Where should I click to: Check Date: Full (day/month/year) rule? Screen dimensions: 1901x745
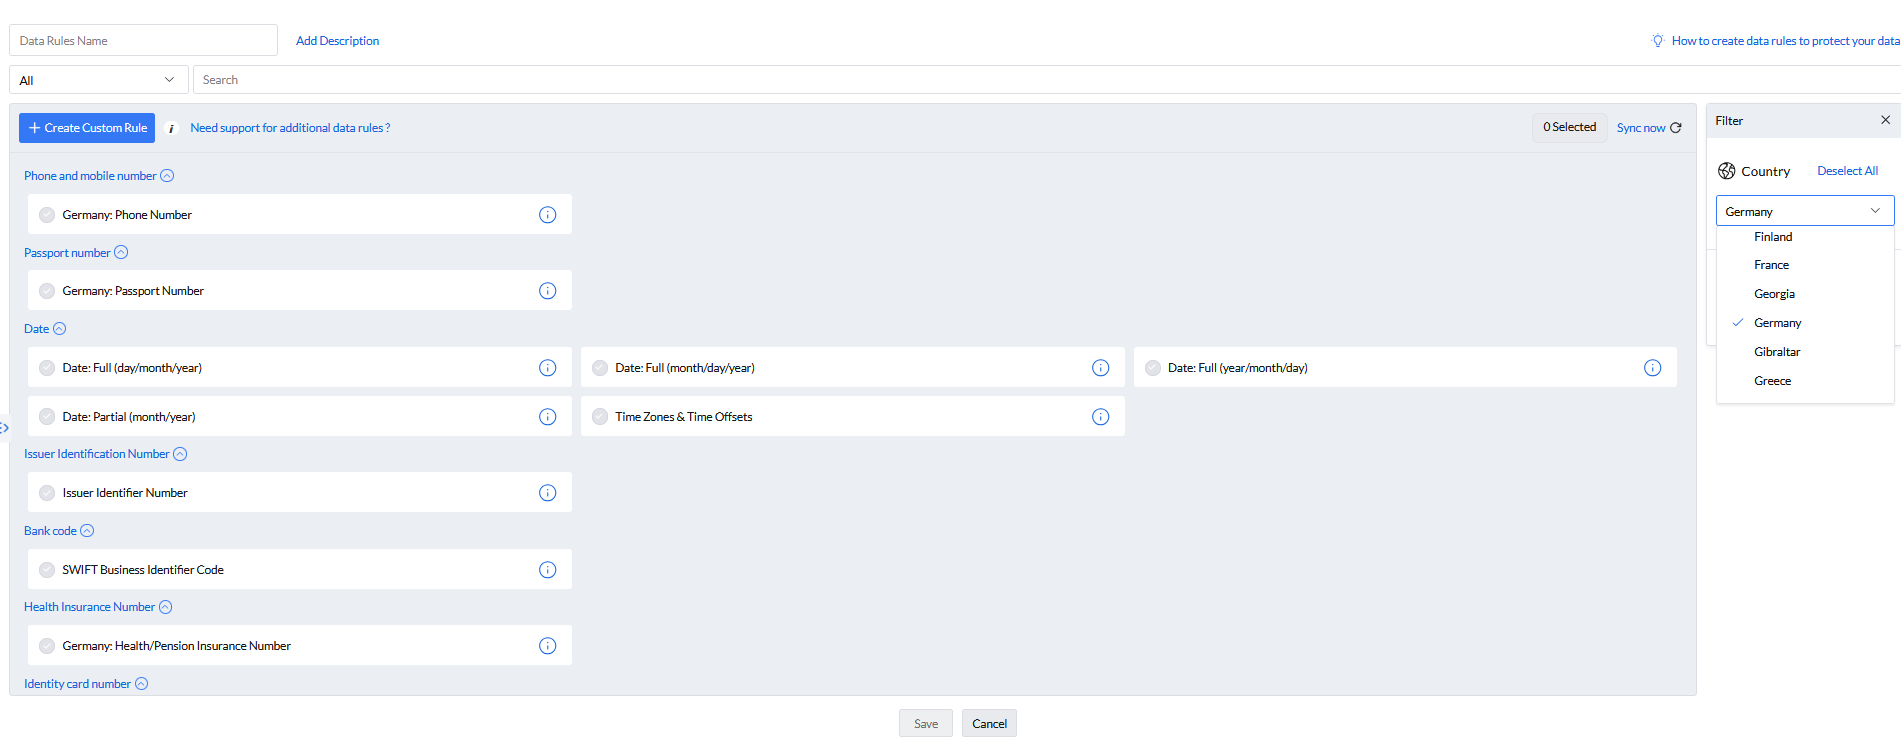point(47,368)
